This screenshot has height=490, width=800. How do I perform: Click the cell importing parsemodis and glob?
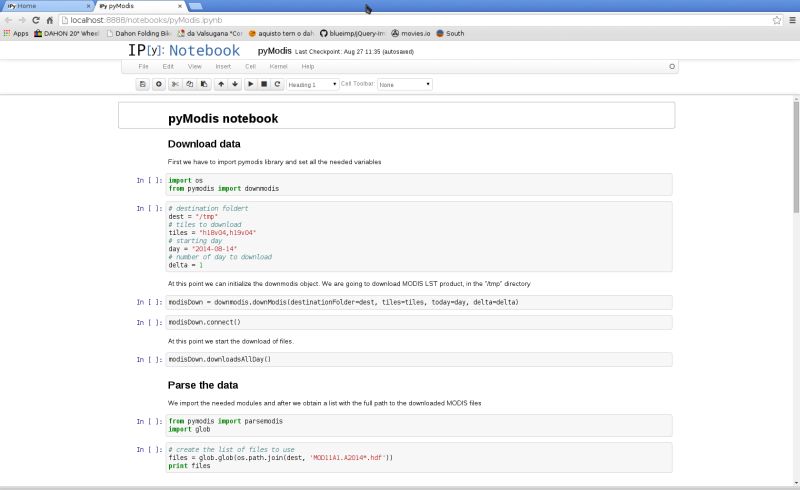pos(419,425)
